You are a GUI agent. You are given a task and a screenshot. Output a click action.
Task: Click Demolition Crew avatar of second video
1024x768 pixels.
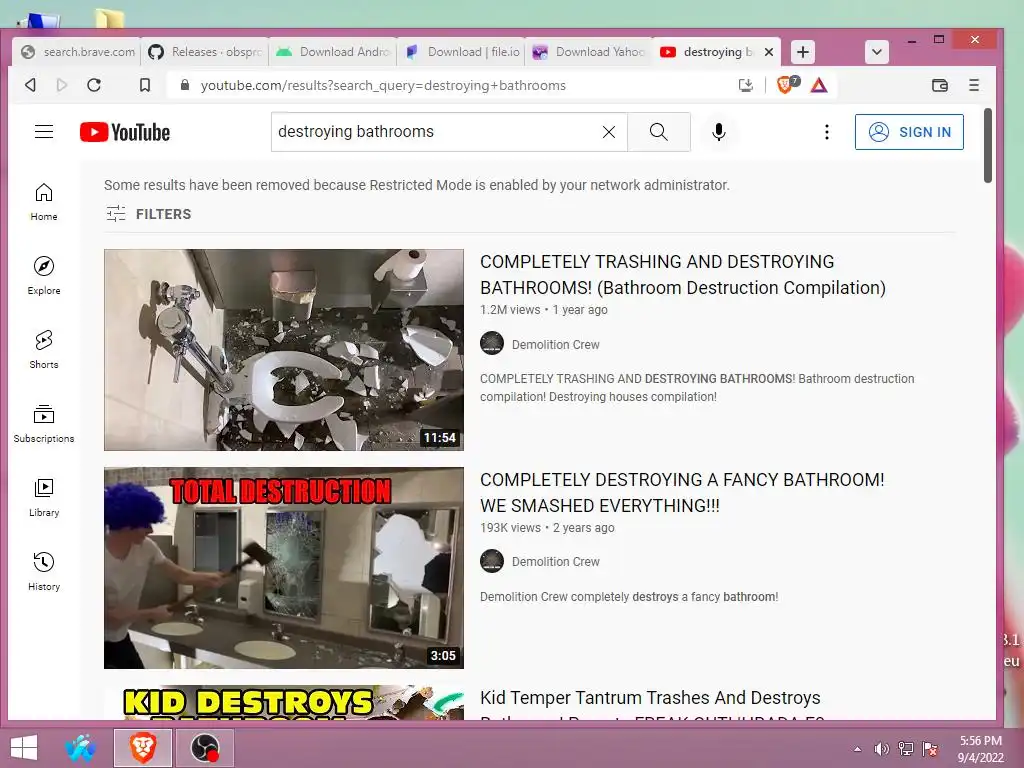(492, 561)
